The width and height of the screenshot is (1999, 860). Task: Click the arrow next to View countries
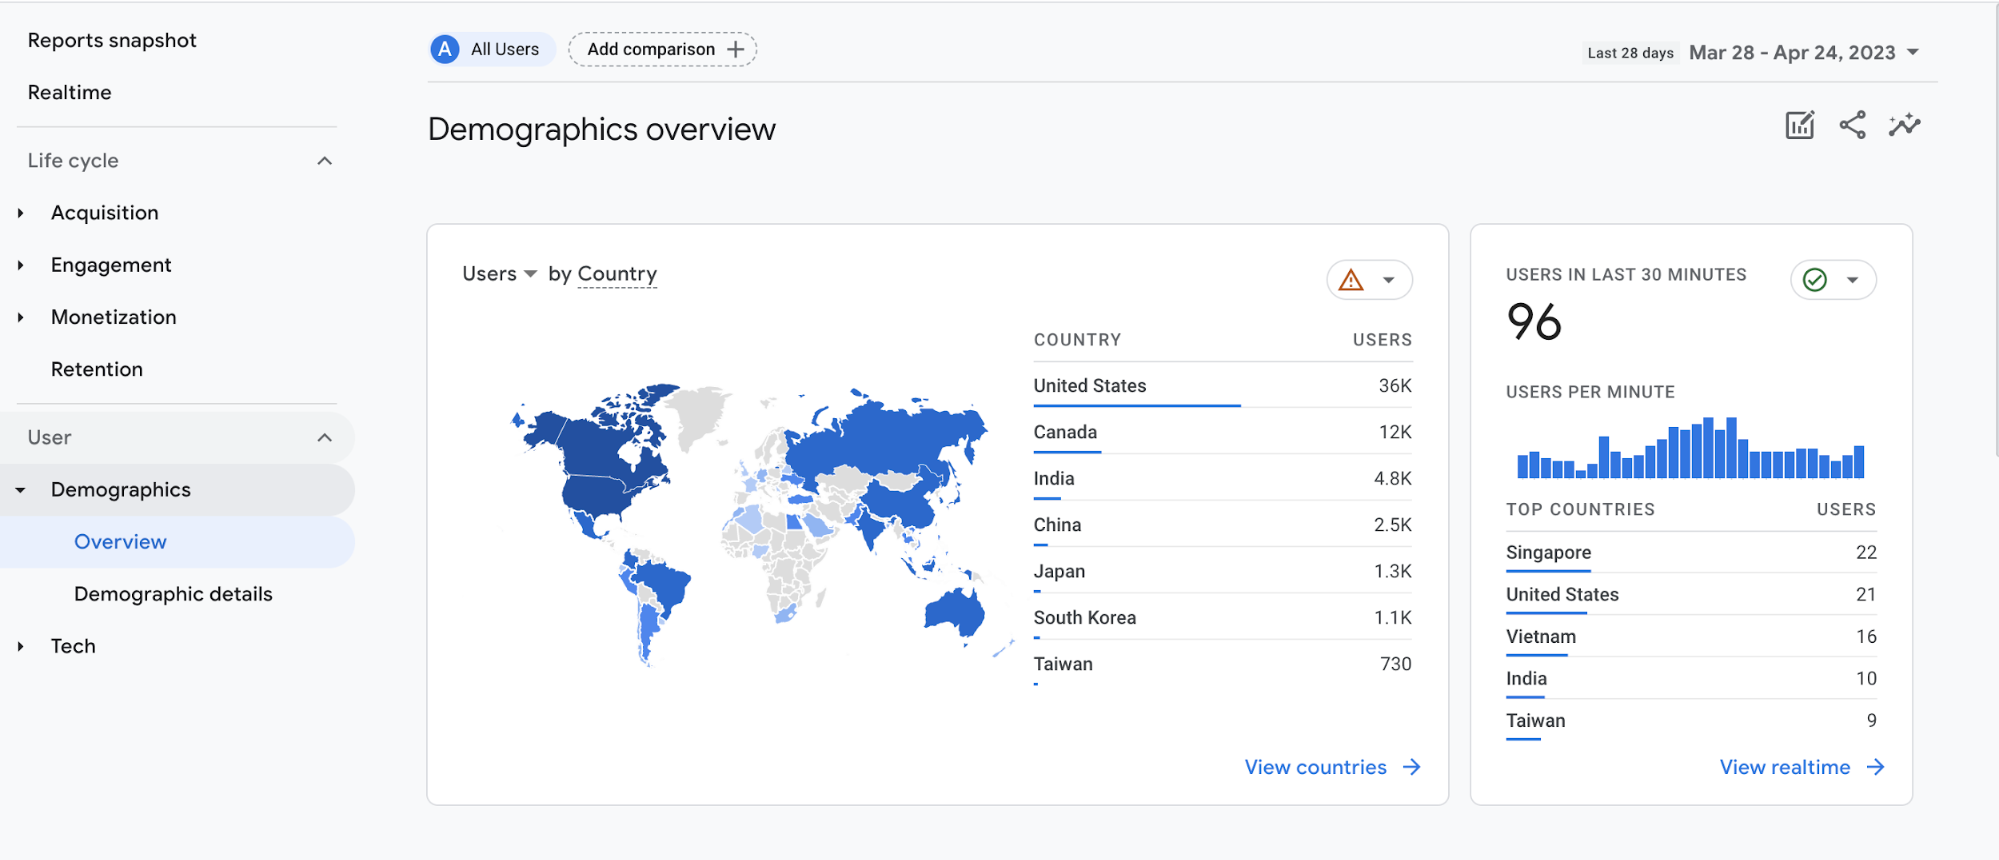click(1412, 767)
